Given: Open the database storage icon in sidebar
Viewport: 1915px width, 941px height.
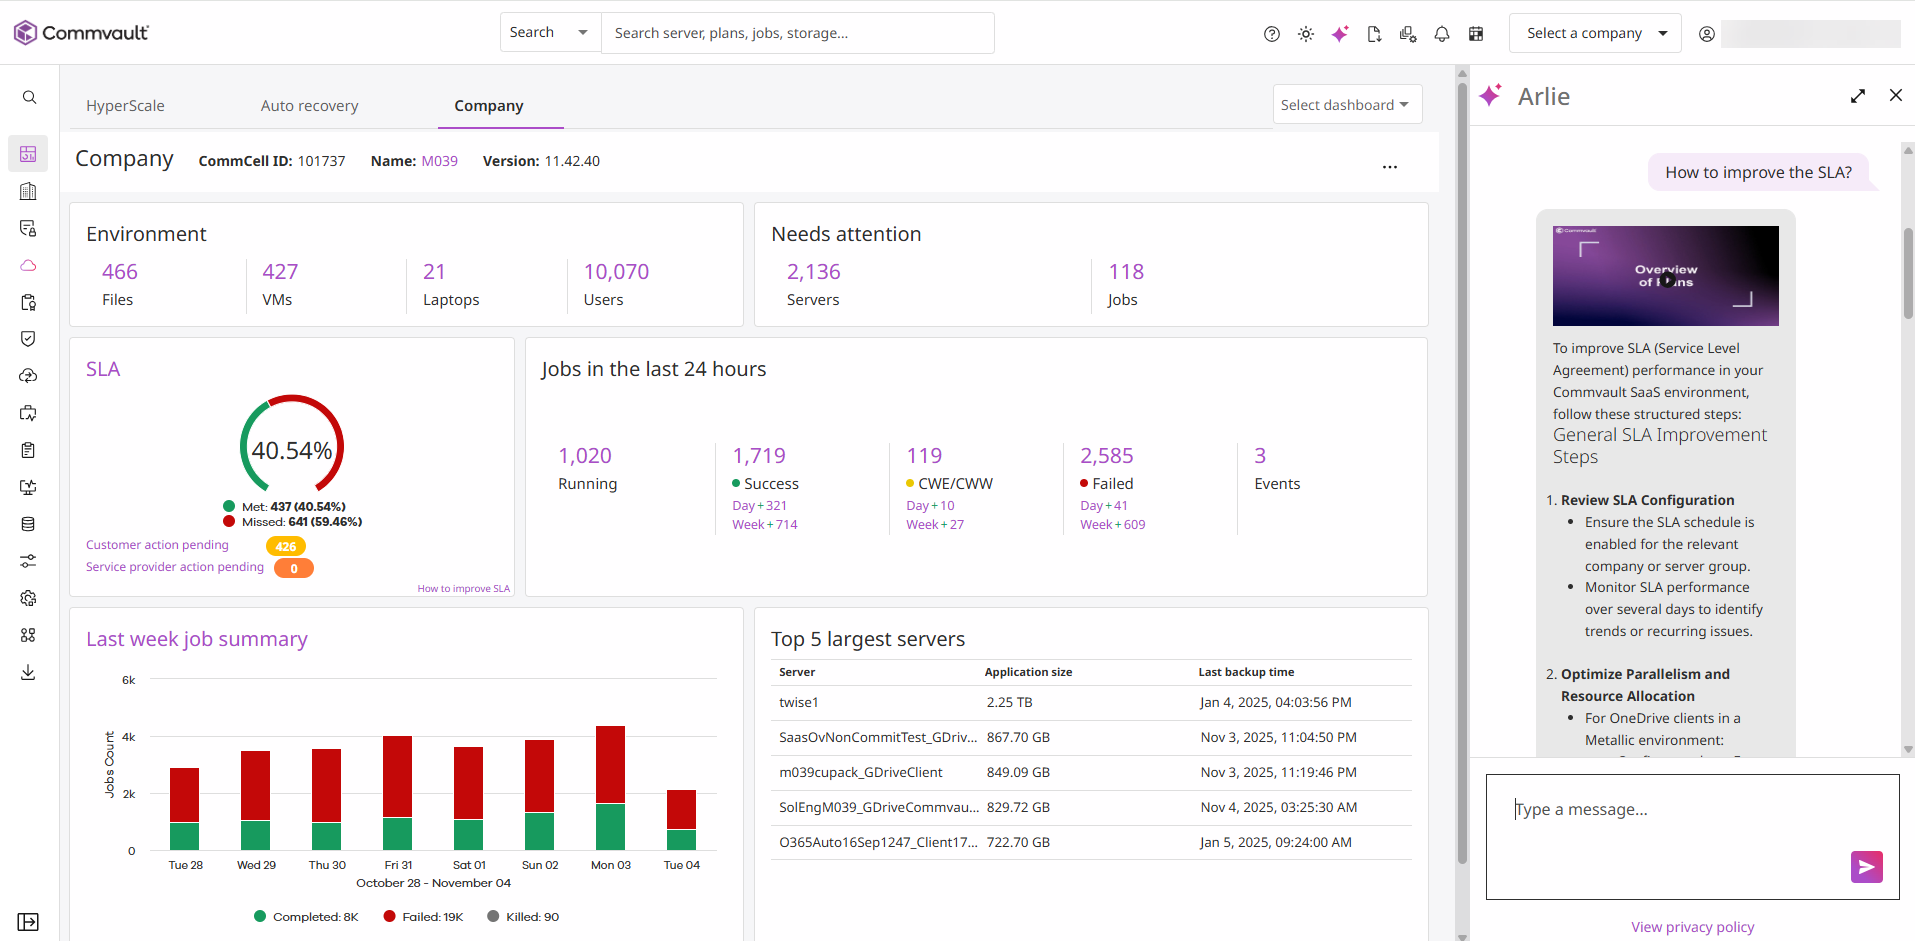Looking at the screenshot, I should [28, 524].
